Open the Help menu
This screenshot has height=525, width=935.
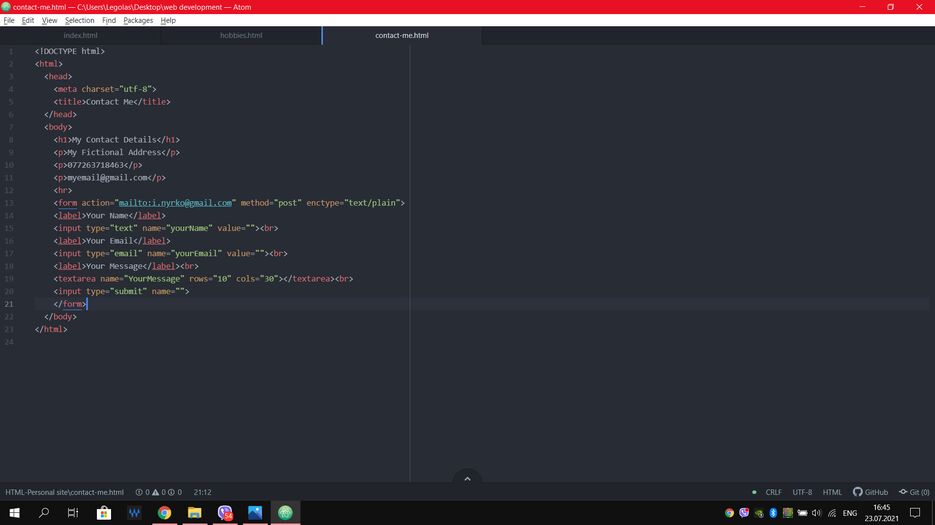[168, 20]
